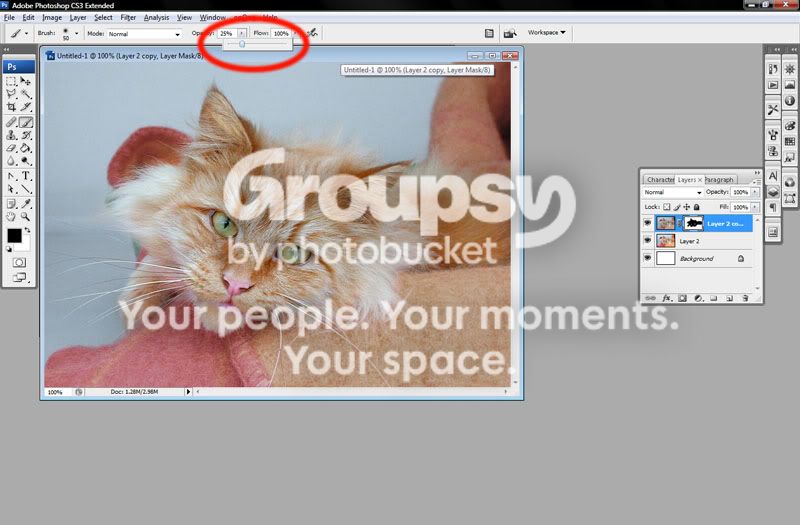
Task: Select the Magic Wand tool
Action: pyautogui.click(x=26, y=94)
